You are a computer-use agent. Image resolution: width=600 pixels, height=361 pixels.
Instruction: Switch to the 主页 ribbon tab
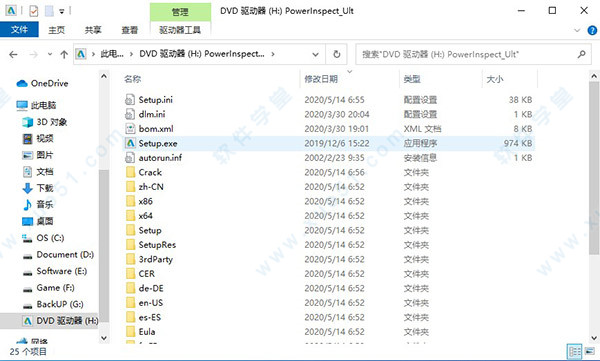(x=56, y=30)
